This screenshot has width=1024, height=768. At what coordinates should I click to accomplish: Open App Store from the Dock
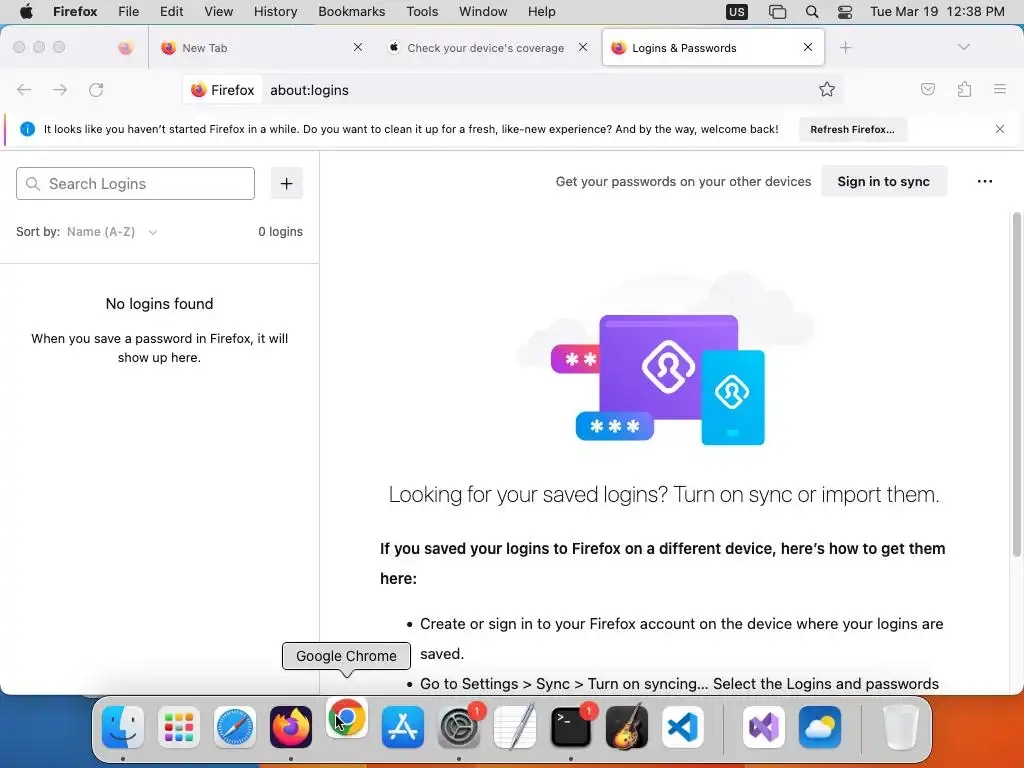point(403,727)
